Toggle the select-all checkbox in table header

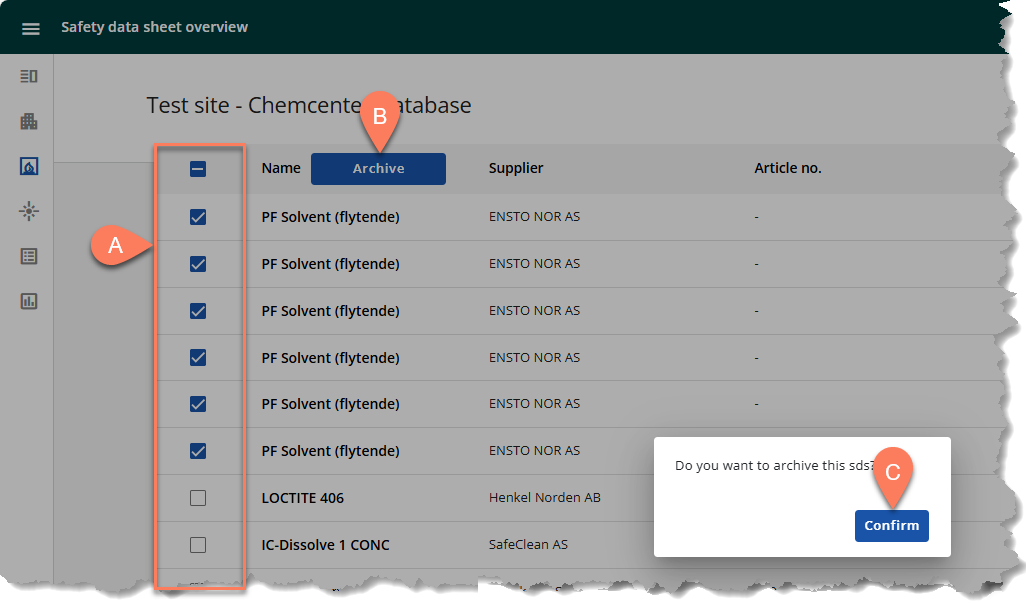(x=198, y=169)
